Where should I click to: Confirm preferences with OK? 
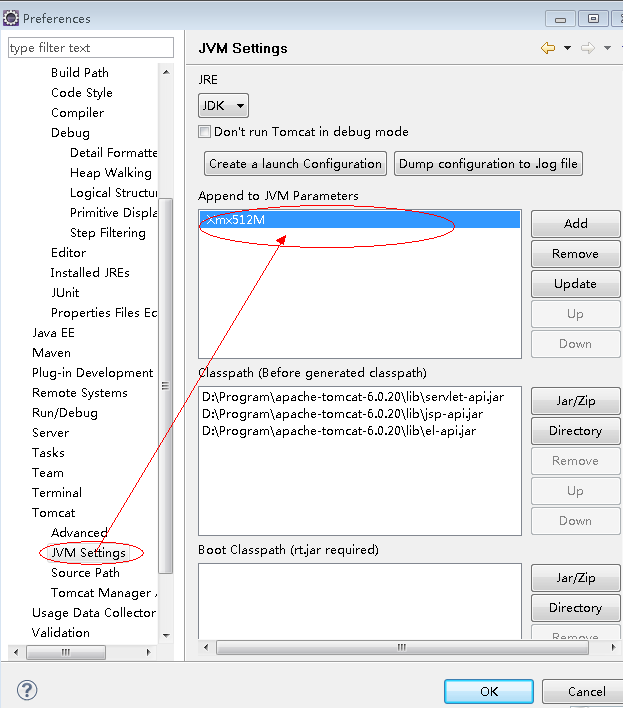[489, 691]
